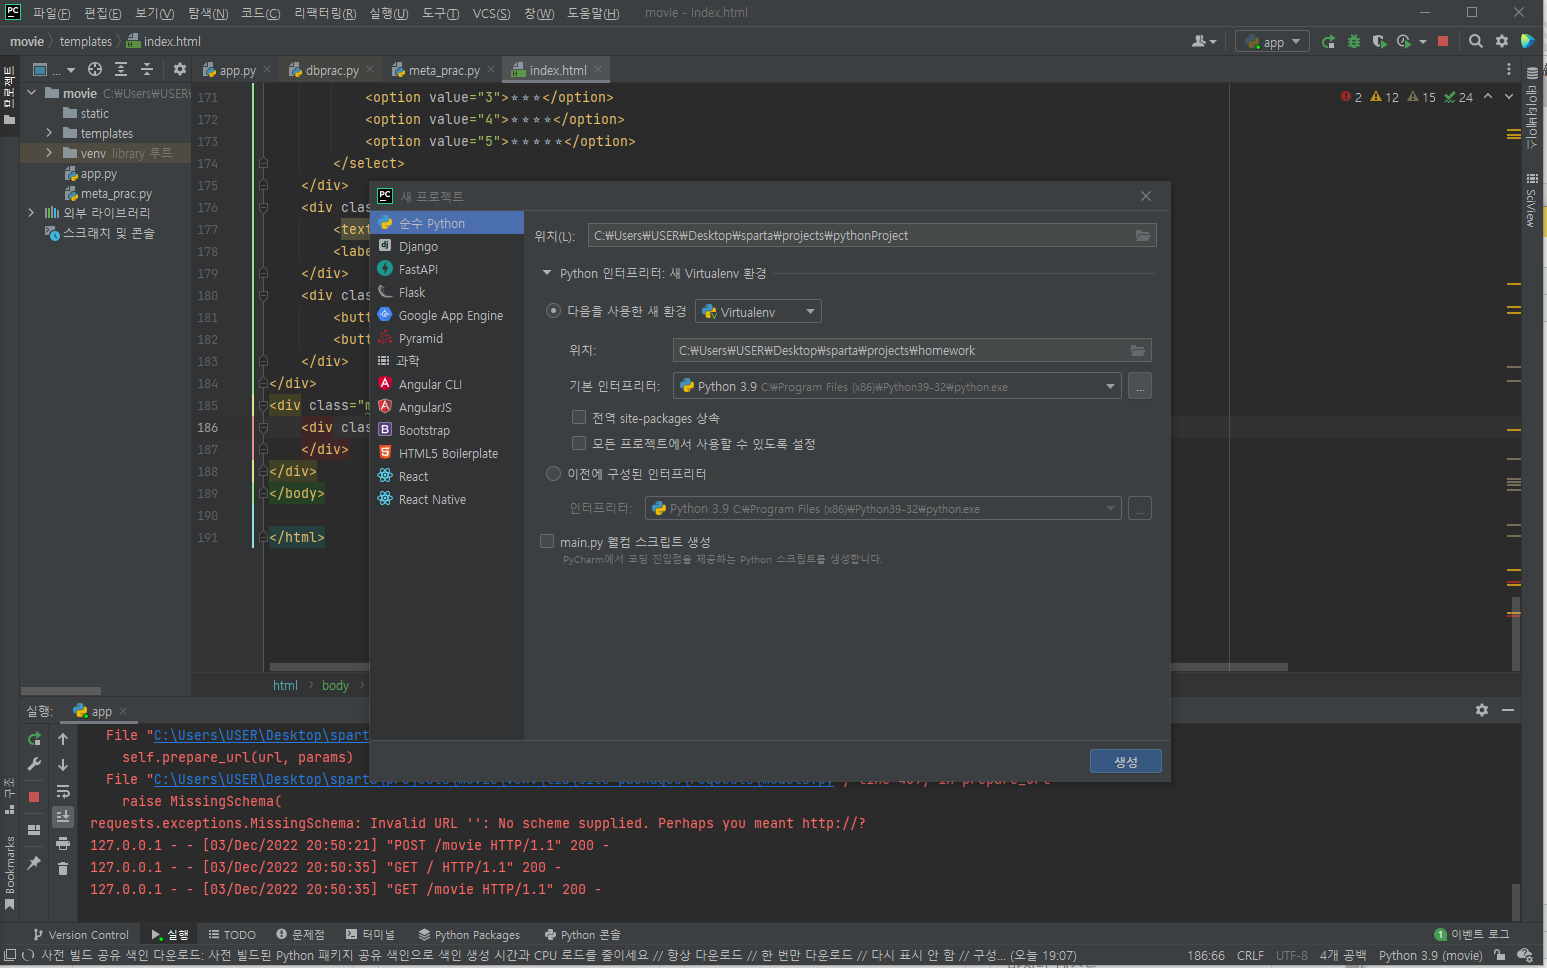Open the base interpreter Python 3.9 dropdown
The width and height of the screenshot is (1547, 968).
click(x=897, y=386)
